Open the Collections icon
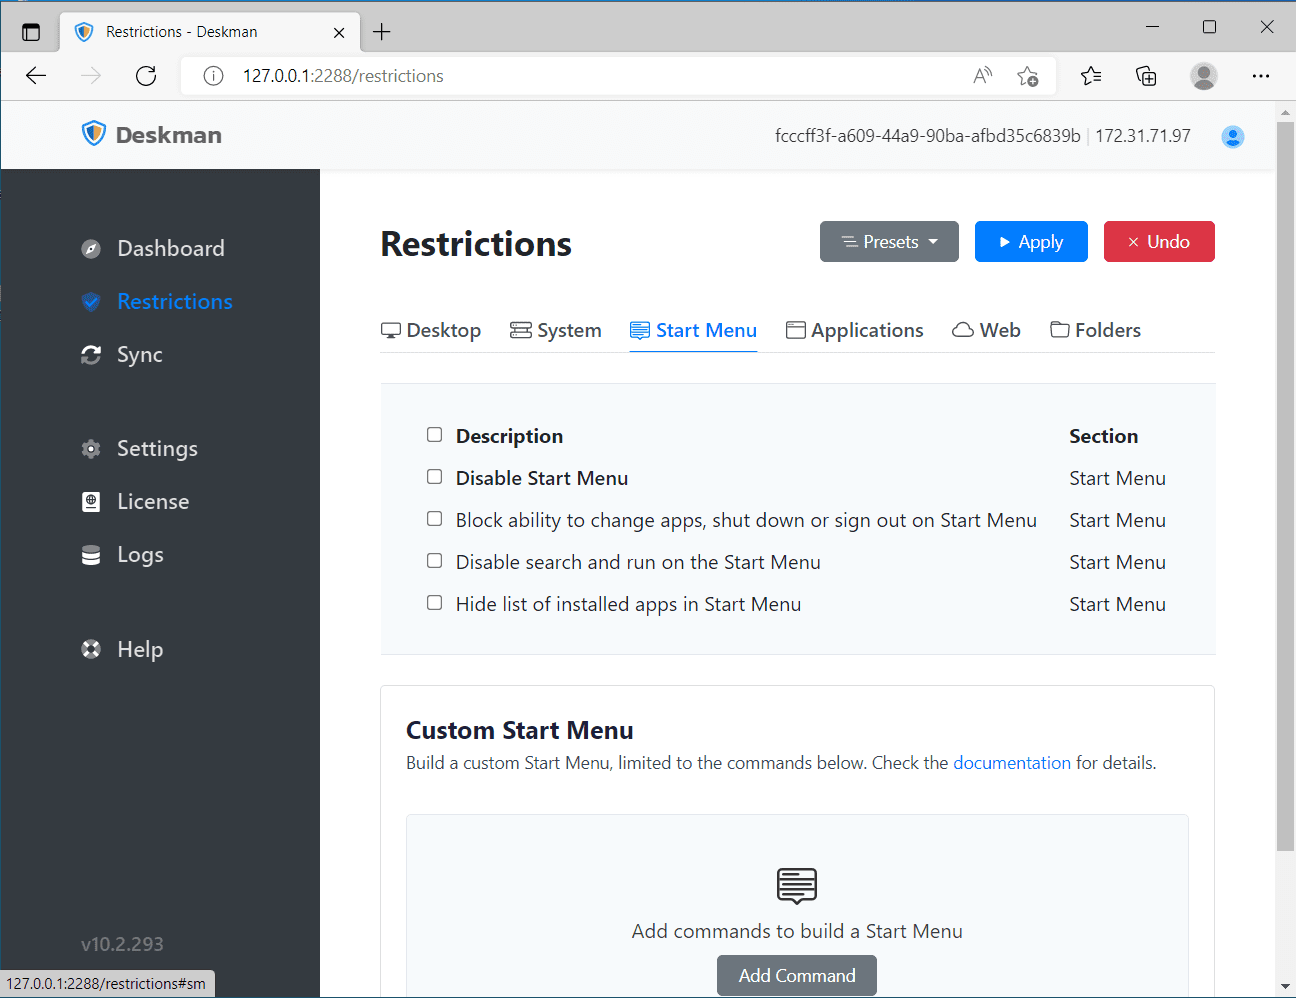Image resolution: width=1296 pixels, height=998 pixels. tap(1146, 76)
